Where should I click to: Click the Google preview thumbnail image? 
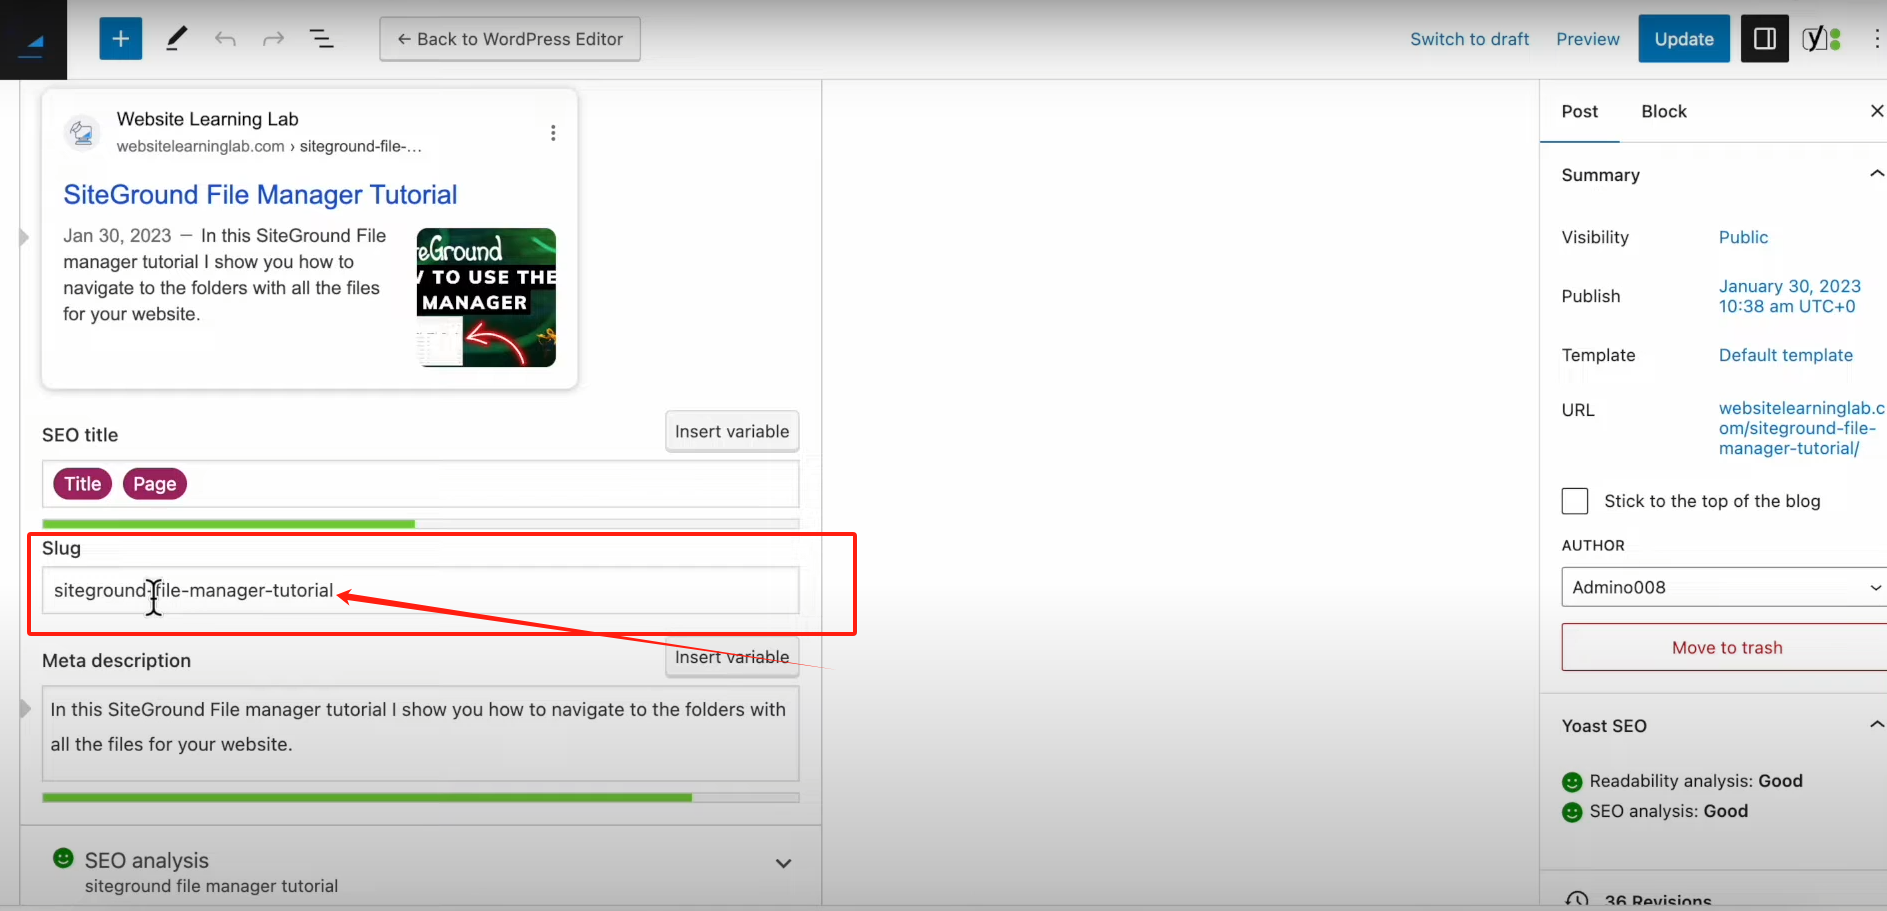pyautogui.click(x=486, y=297)
